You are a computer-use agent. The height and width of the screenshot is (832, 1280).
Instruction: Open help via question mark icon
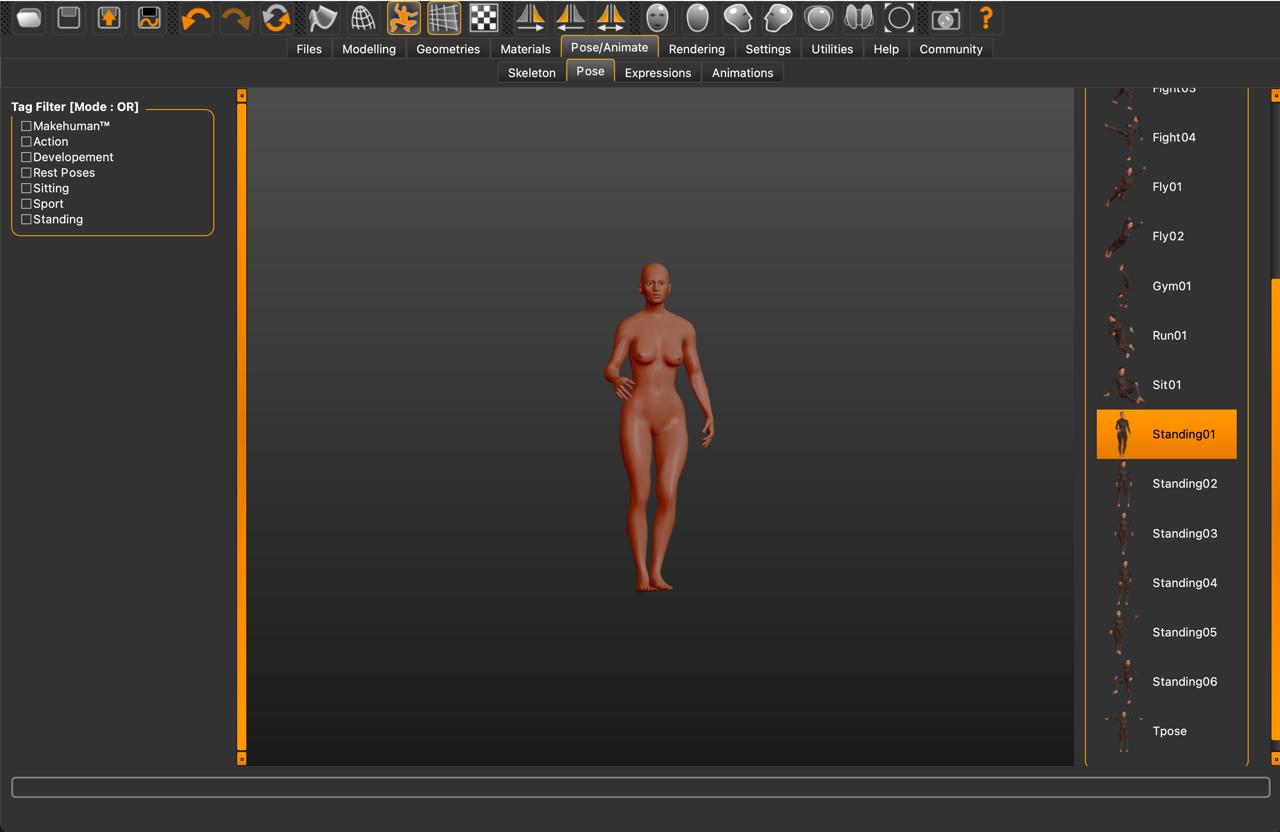click(986, 18)
